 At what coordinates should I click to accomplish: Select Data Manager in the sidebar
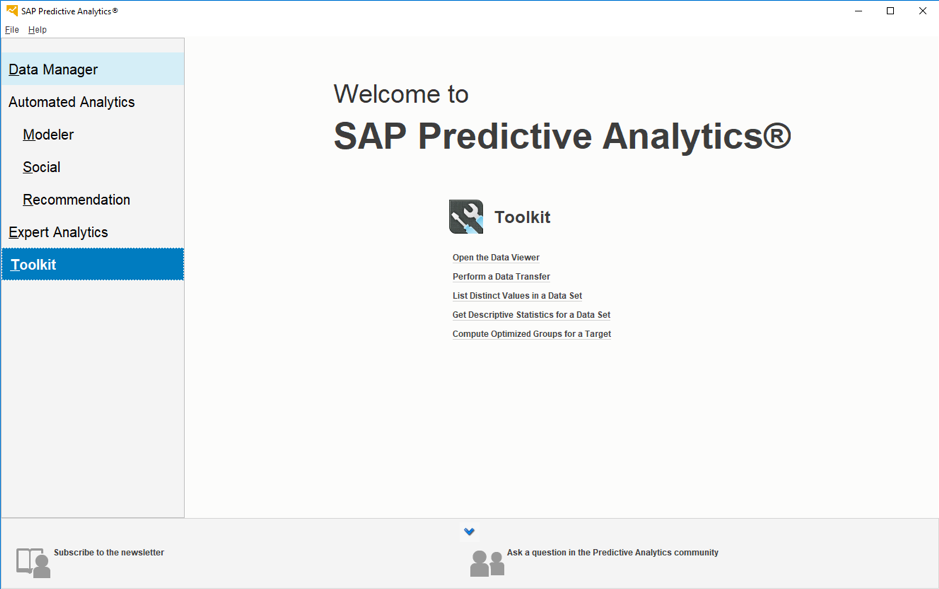pyautogui.click(x=51, y=69)
